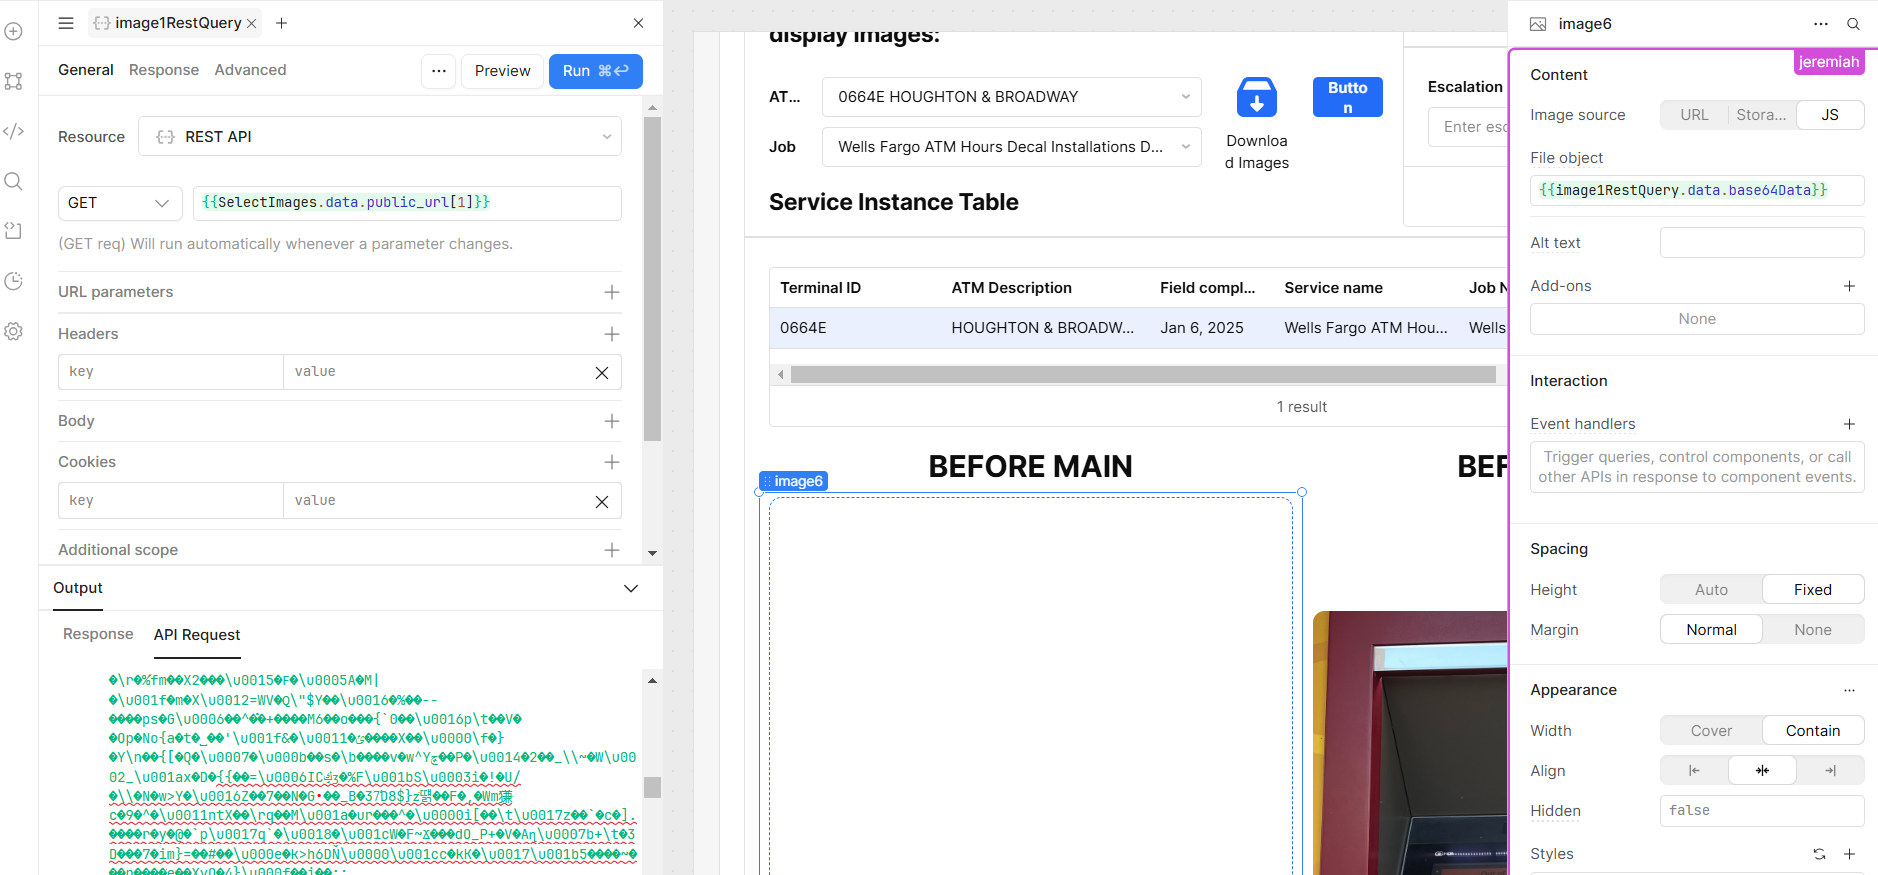
Task: Click the table horizontal scrollbar
Action: coord(1143,374)
